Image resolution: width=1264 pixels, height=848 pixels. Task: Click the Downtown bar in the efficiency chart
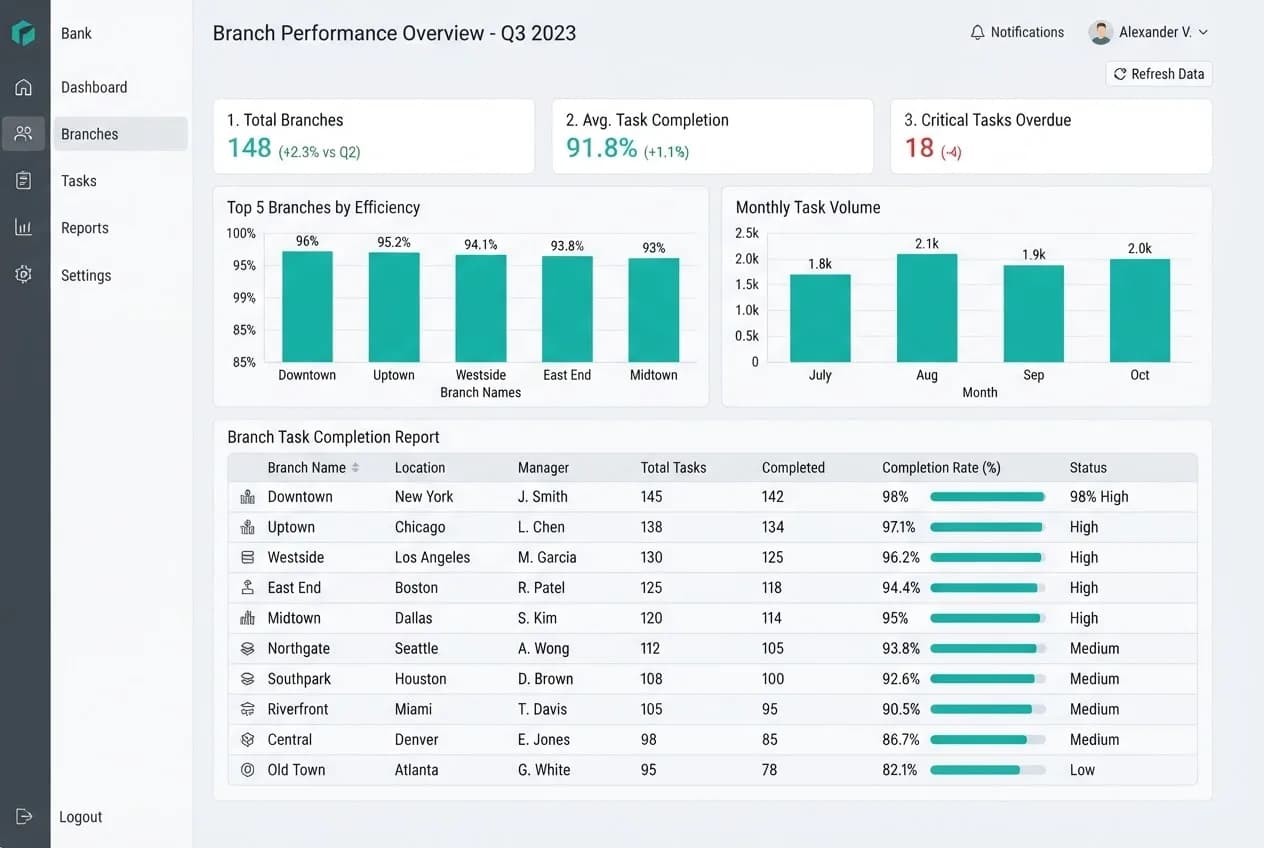point(307,306)
